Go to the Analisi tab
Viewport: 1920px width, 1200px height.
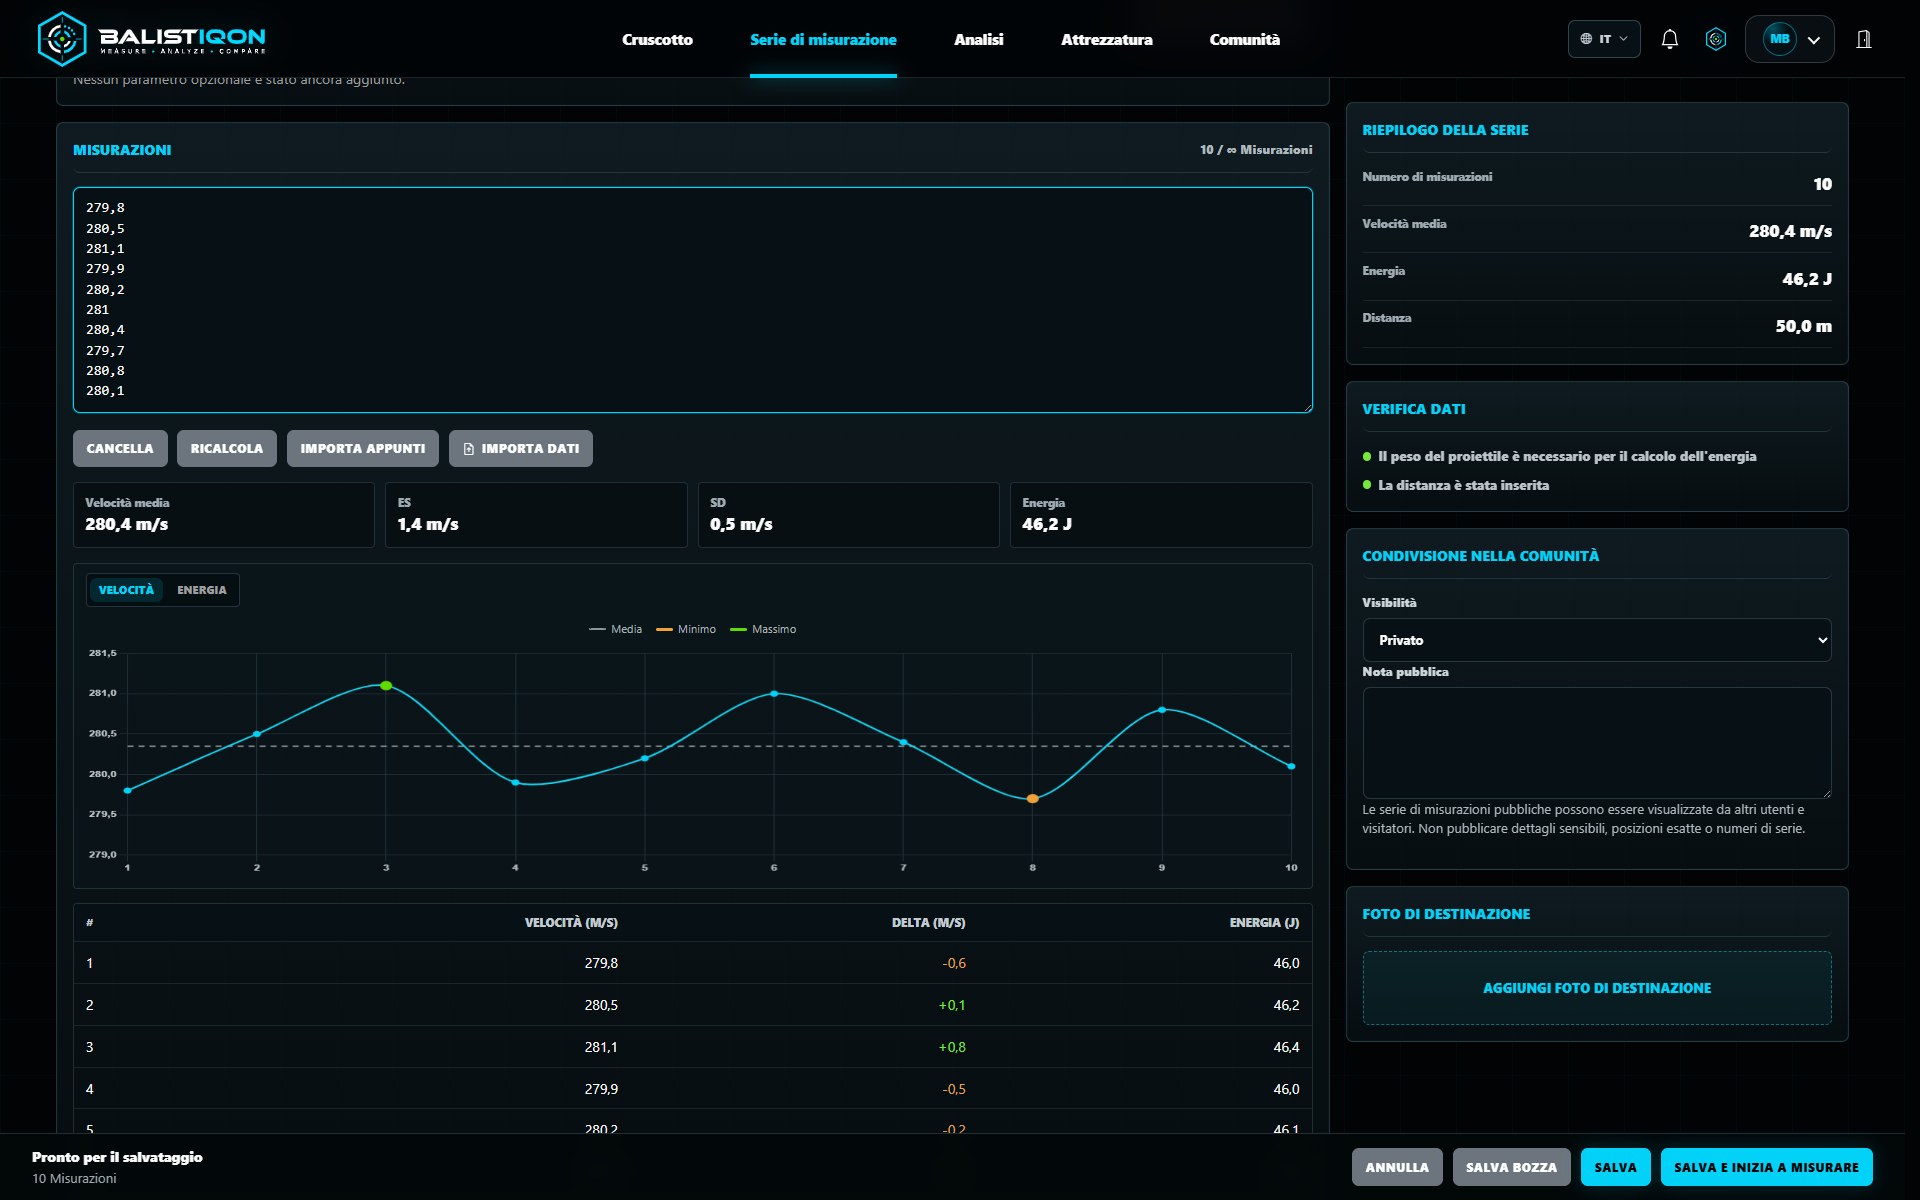(978, 39)
